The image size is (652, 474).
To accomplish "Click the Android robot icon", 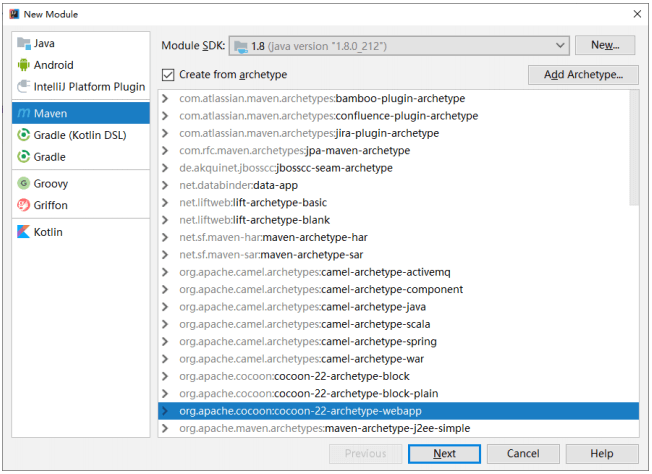I will click(x=24, y=65).
